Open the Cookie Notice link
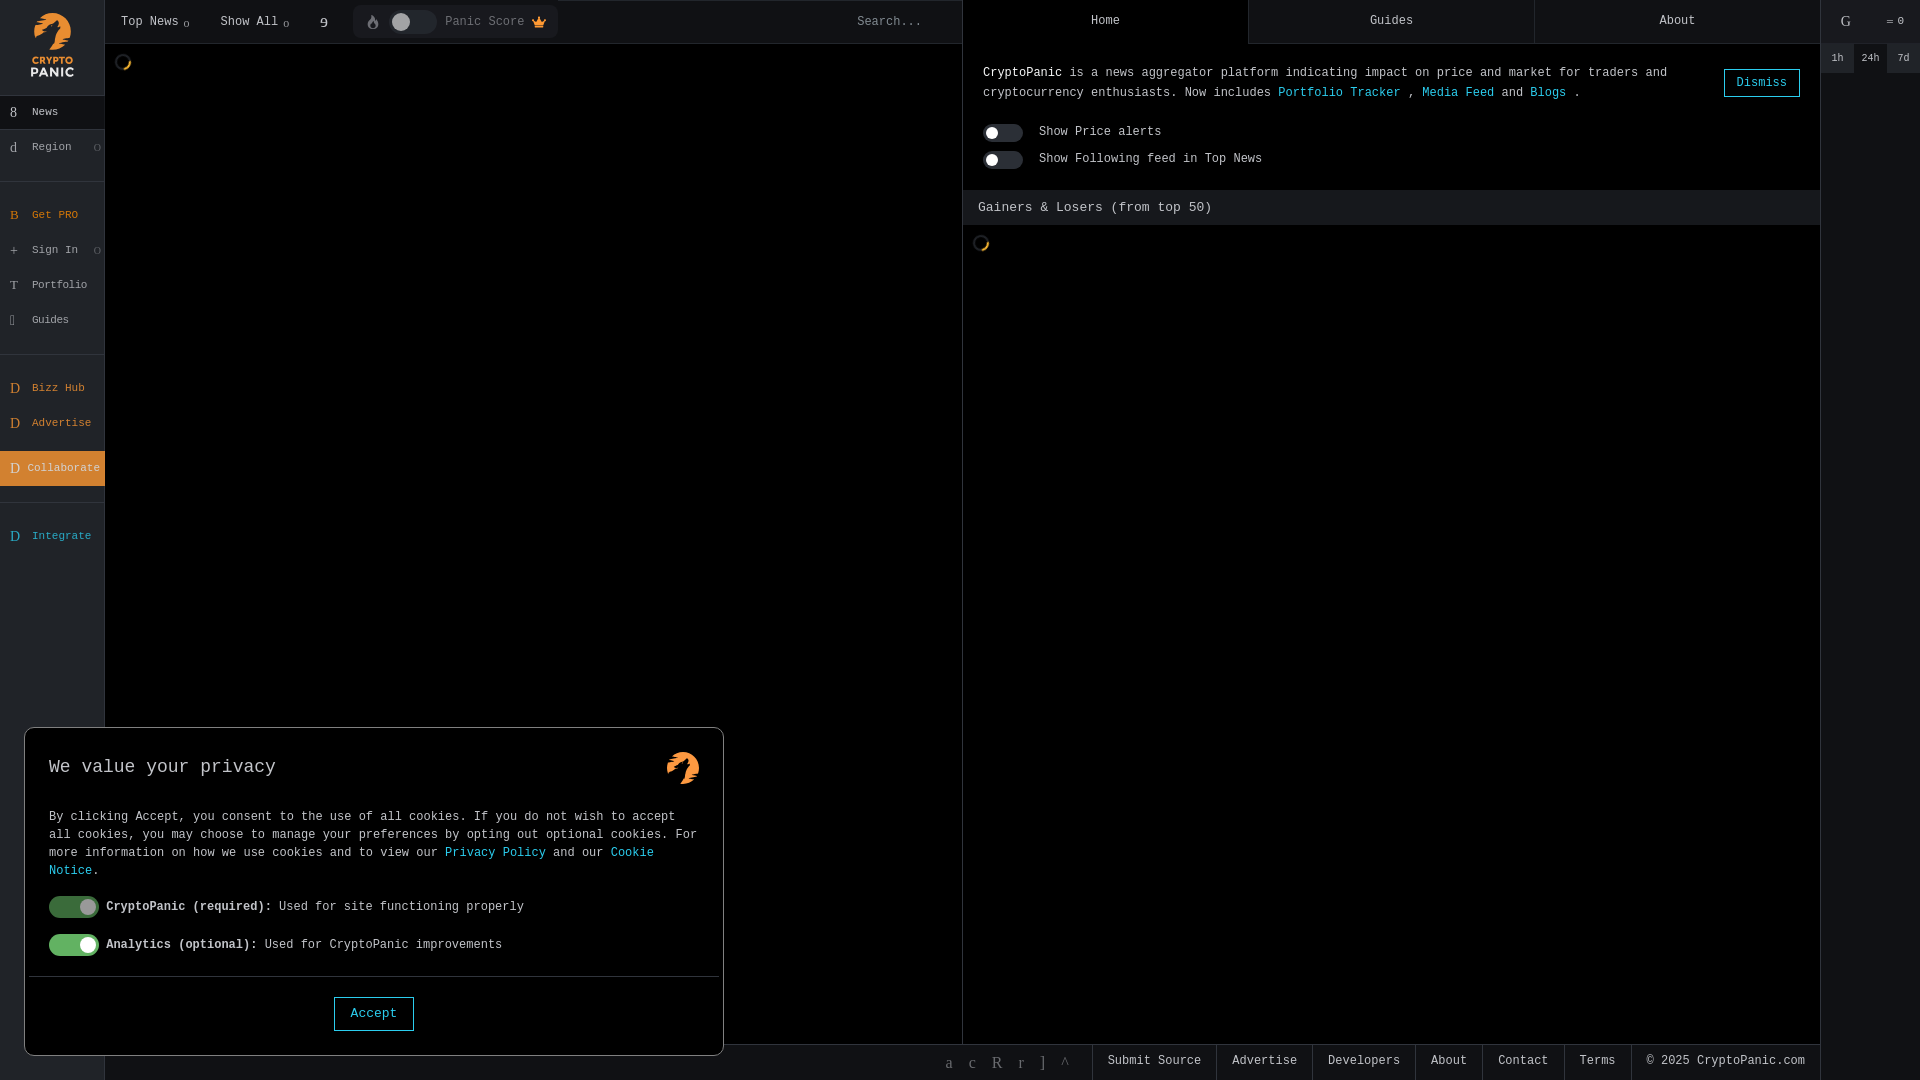1920x1080 pixels. [632, 853]
